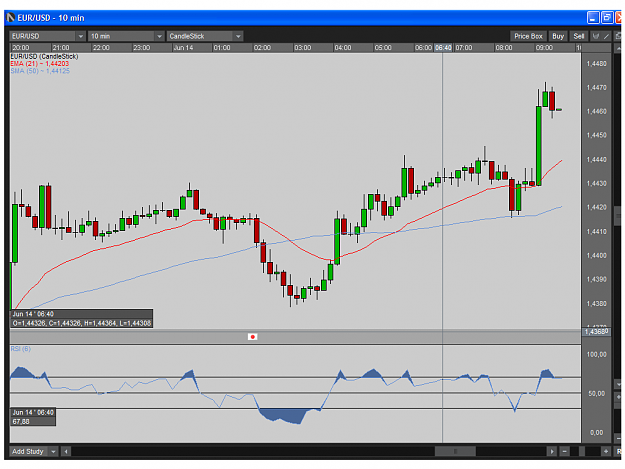Image resolution: width=625 pixels, height=469 pixels.
Task: Click the chart scroll right arrow
Action: [552, 451]
